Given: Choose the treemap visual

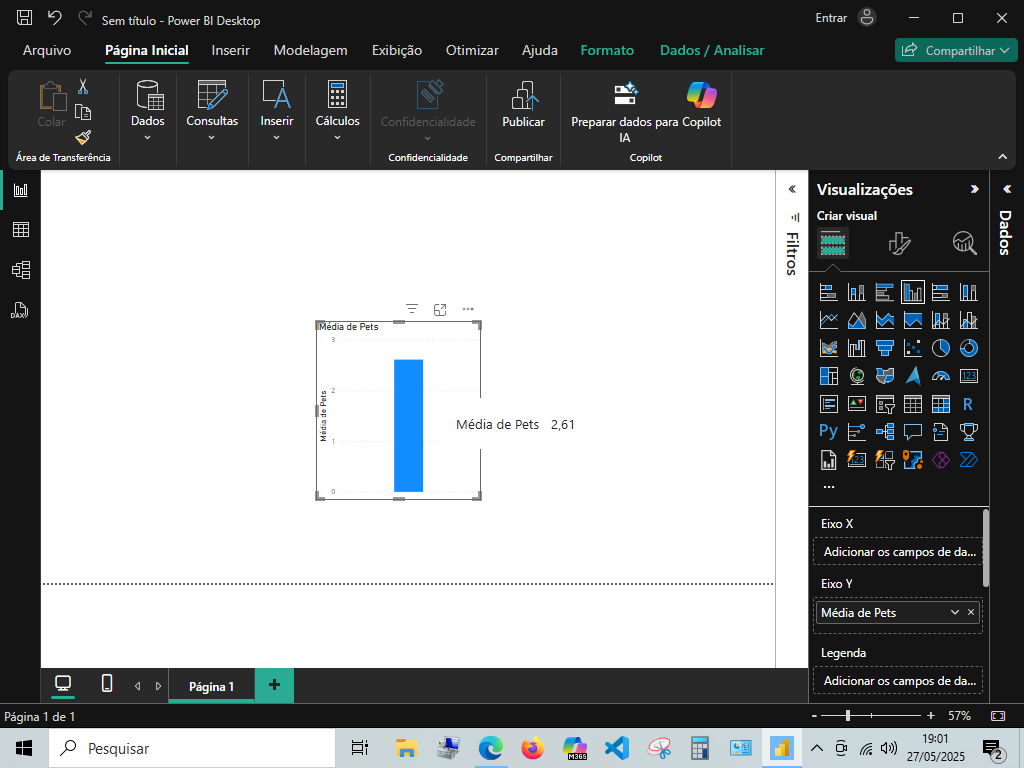Looking at the screenshot, I should 829,376.
